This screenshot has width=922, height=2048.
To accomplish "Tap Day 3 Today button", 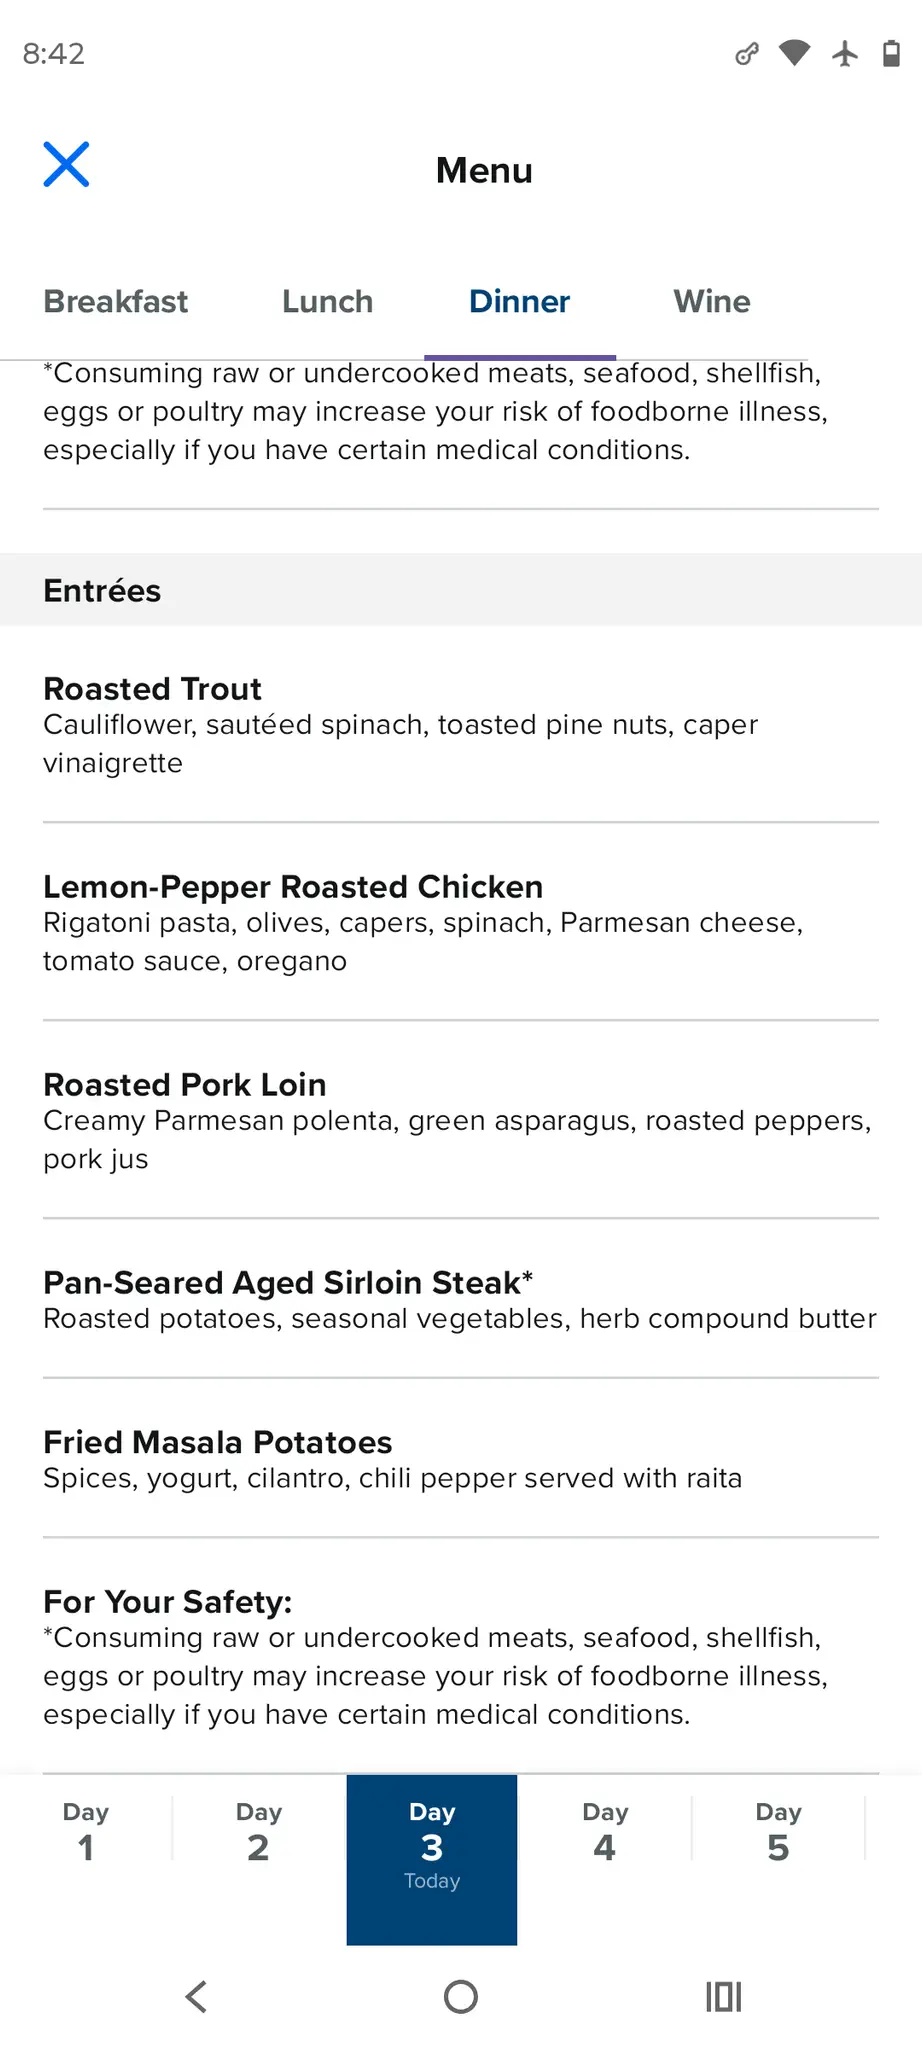I will 432,1858.
